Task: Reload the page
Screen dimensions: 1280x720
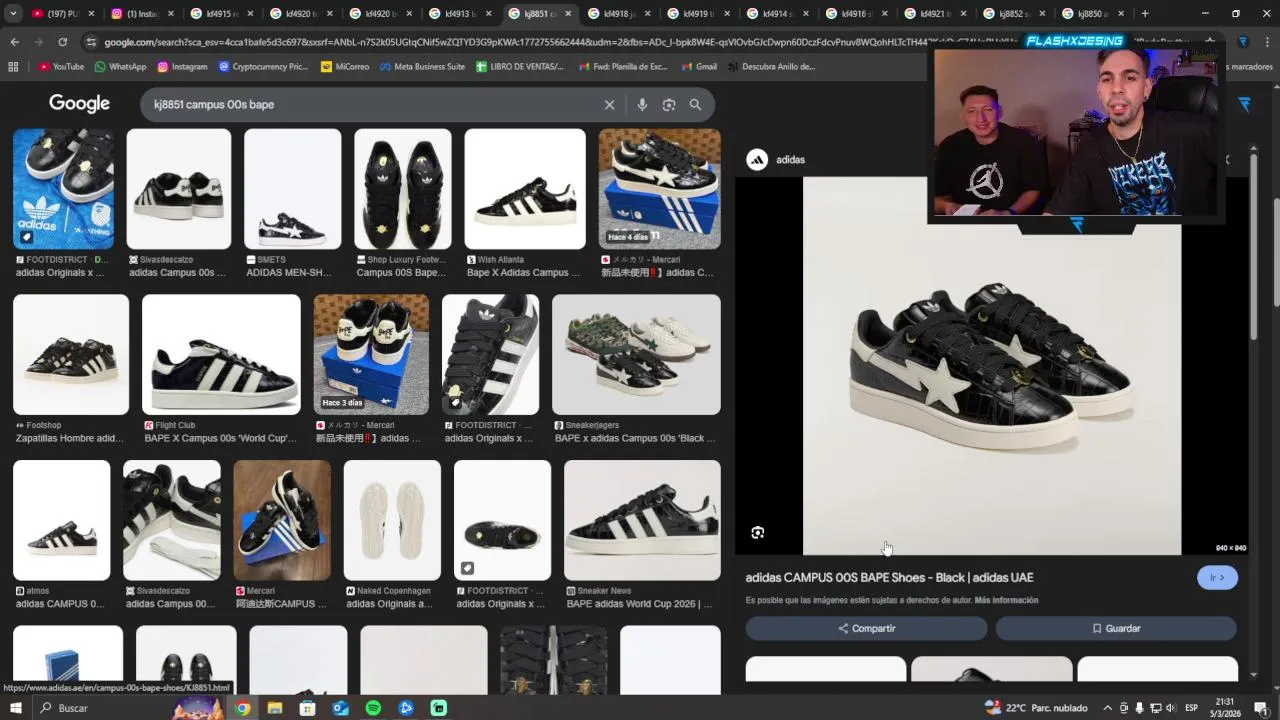Action: (62, 42)
